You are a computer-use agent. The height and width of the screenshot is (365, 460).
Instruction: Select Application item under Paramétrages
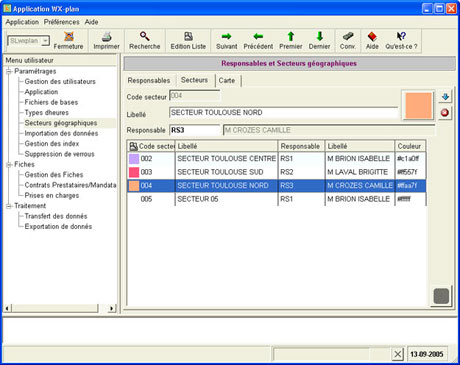click(x=41, y=92)
